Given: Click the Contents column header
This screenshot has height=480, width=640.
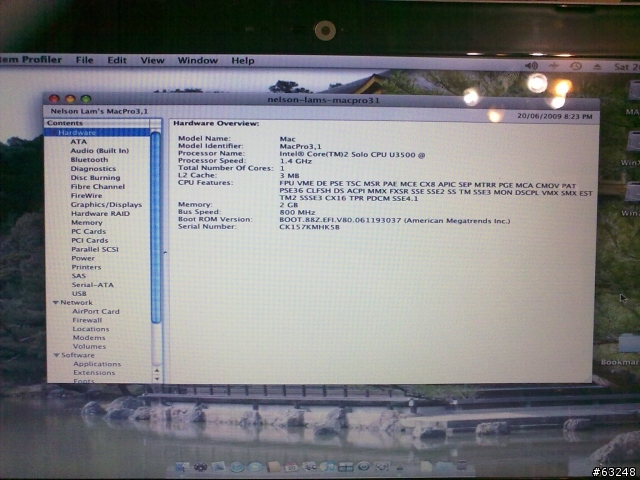Looking at the screenshot, I should 97,123.
